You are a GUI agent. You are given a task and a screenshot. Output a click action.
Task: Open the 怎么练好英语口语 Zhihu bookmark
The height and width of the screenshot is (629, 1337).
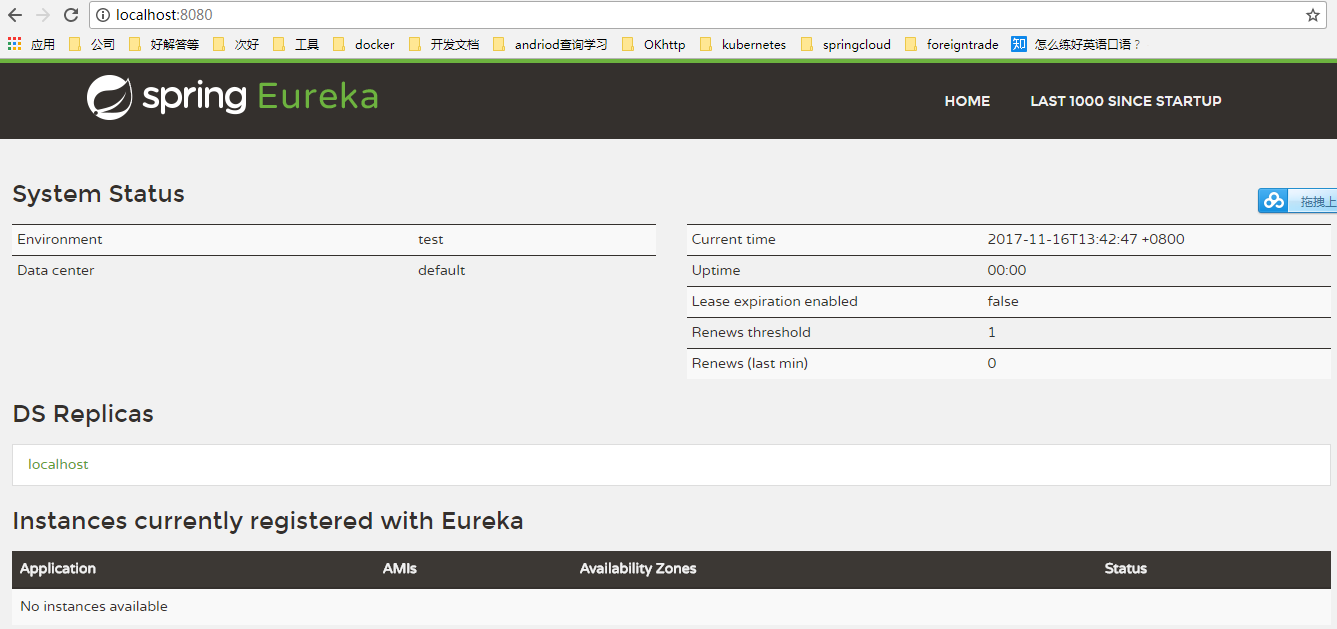(1076, 44)
